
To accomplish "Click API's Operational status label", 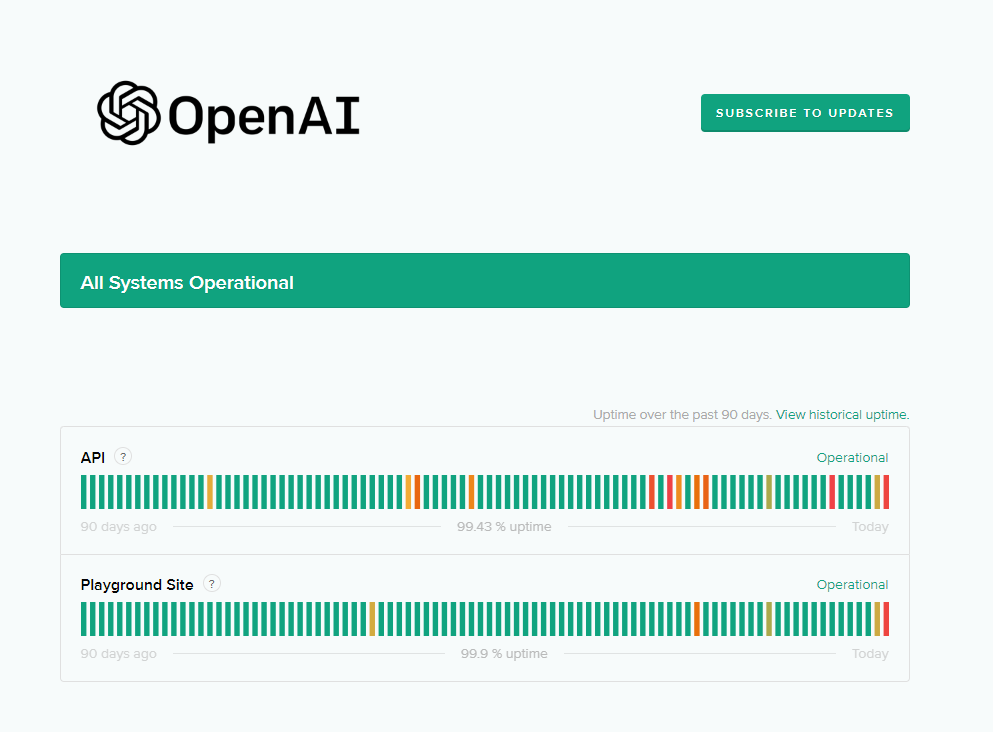I will (x=852, y=458).
